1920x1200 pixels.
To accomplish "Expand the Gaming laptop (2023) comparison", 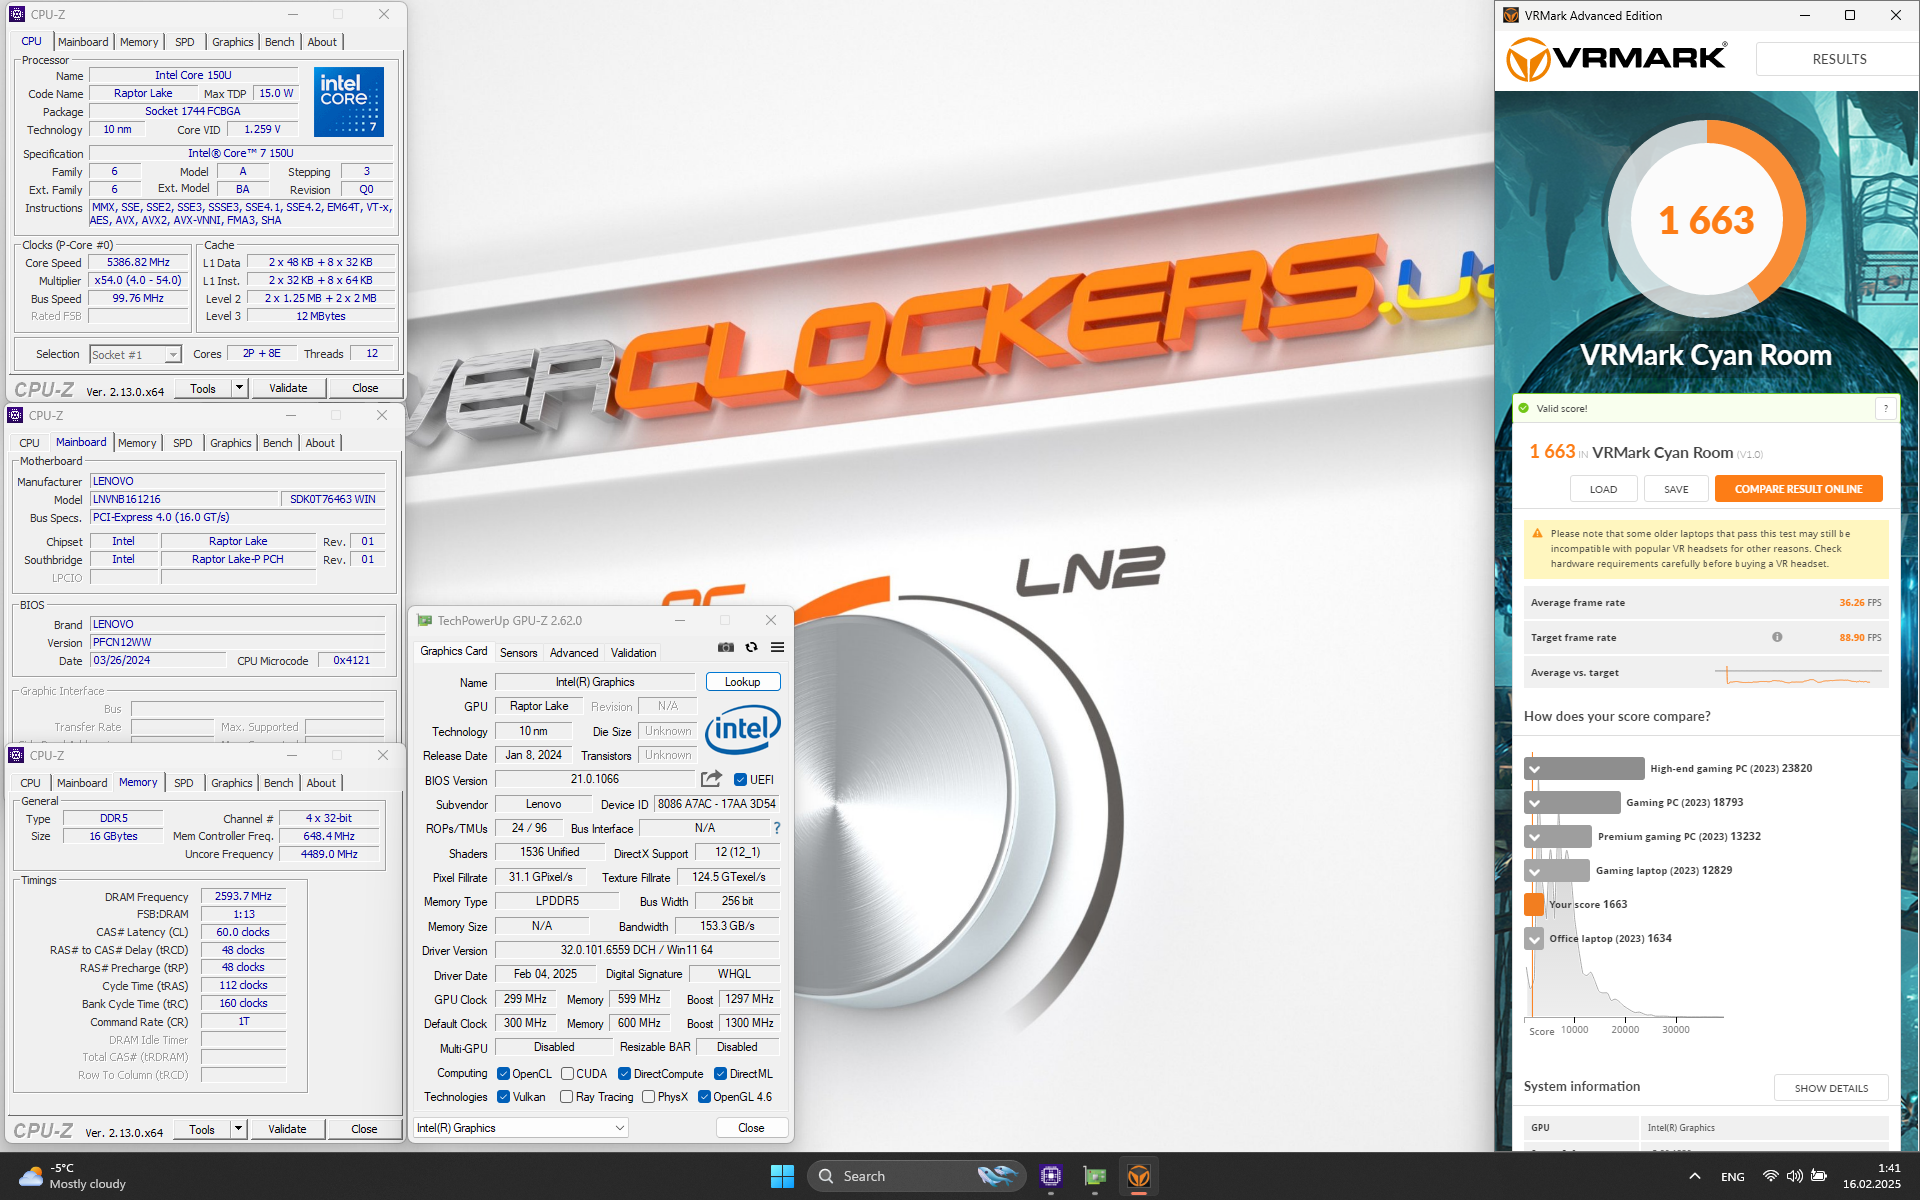I will tap(1534, 871).
